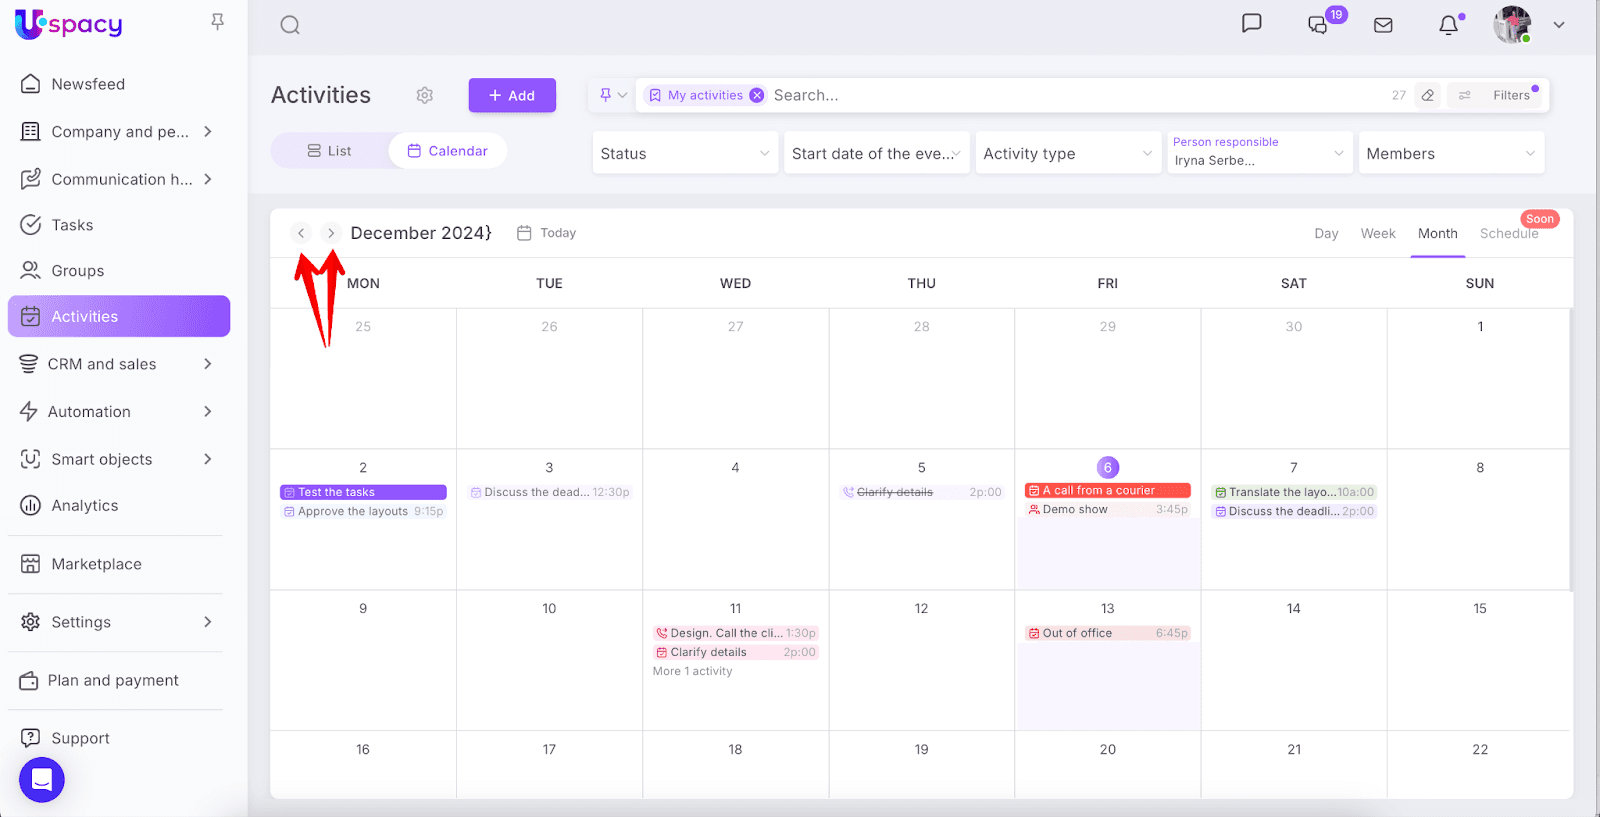The width and height of the screenshot is (1600, 817).
Task: Click the More 1 activity link
Action: click(x=692, y=671)
